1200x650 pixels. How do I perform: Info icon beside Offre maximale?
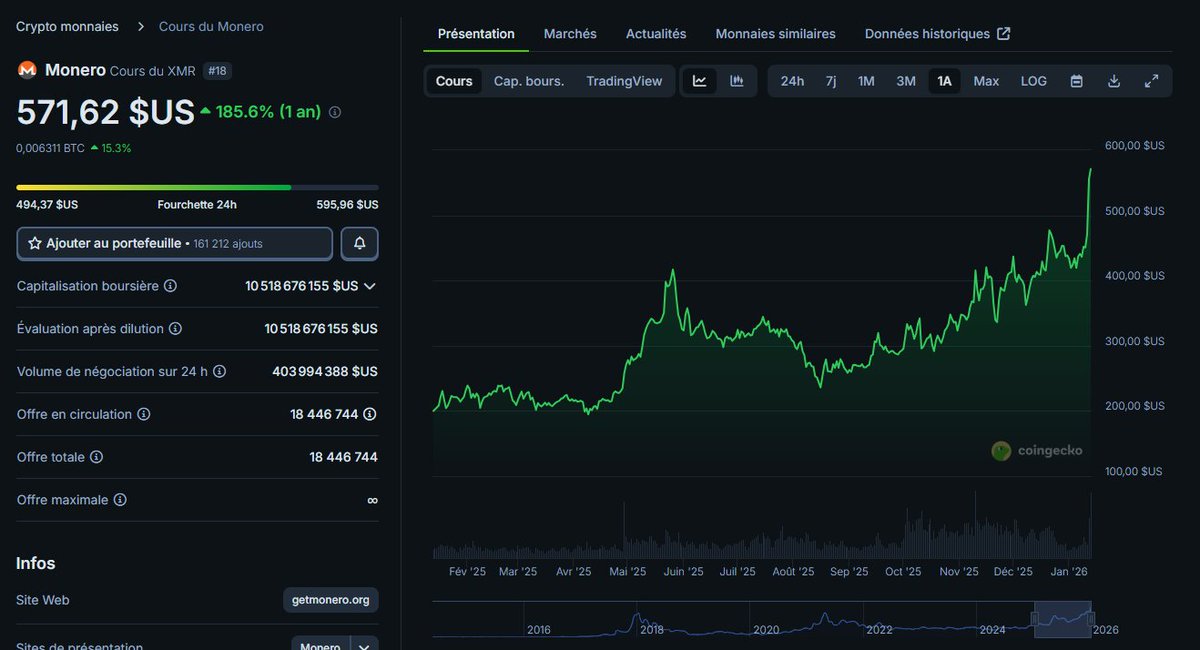pos(120,499)
